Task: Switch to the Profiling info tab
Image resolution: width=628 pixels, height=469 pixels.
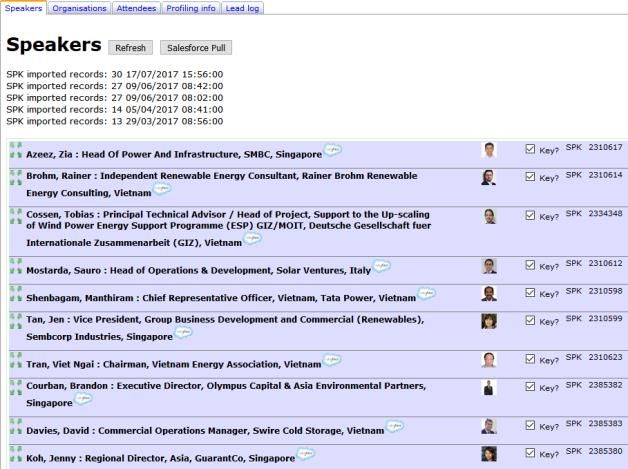Action: pyautogui.click(x=191, y=8)
